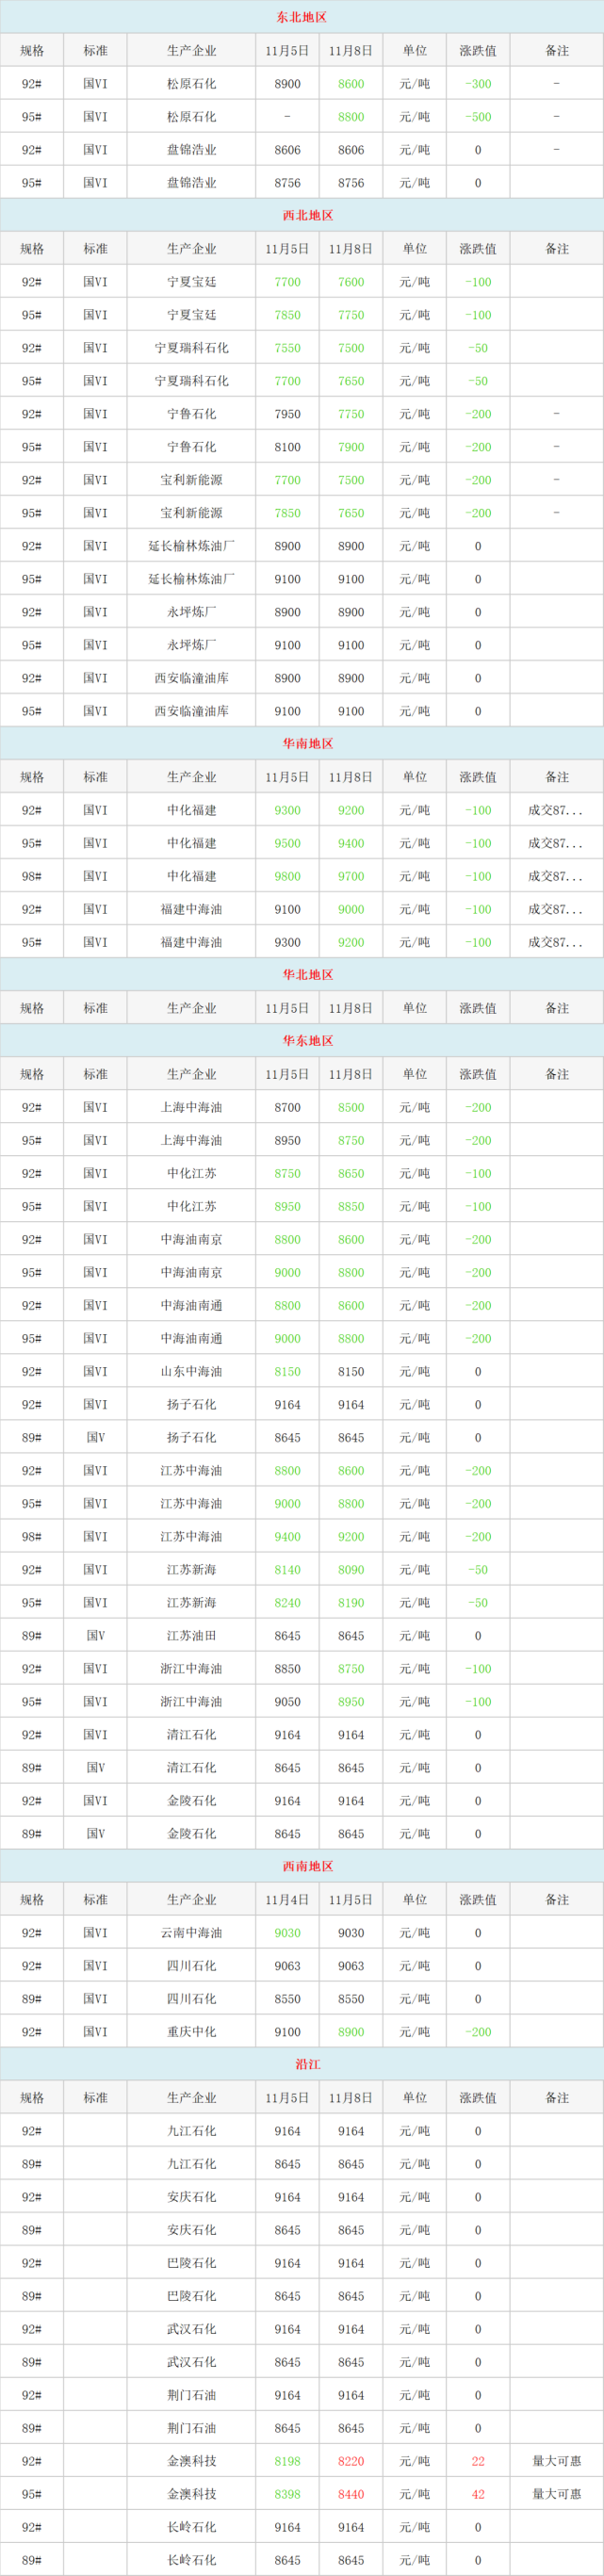Select 松原石化 in the 95# row

coord(191,117)
